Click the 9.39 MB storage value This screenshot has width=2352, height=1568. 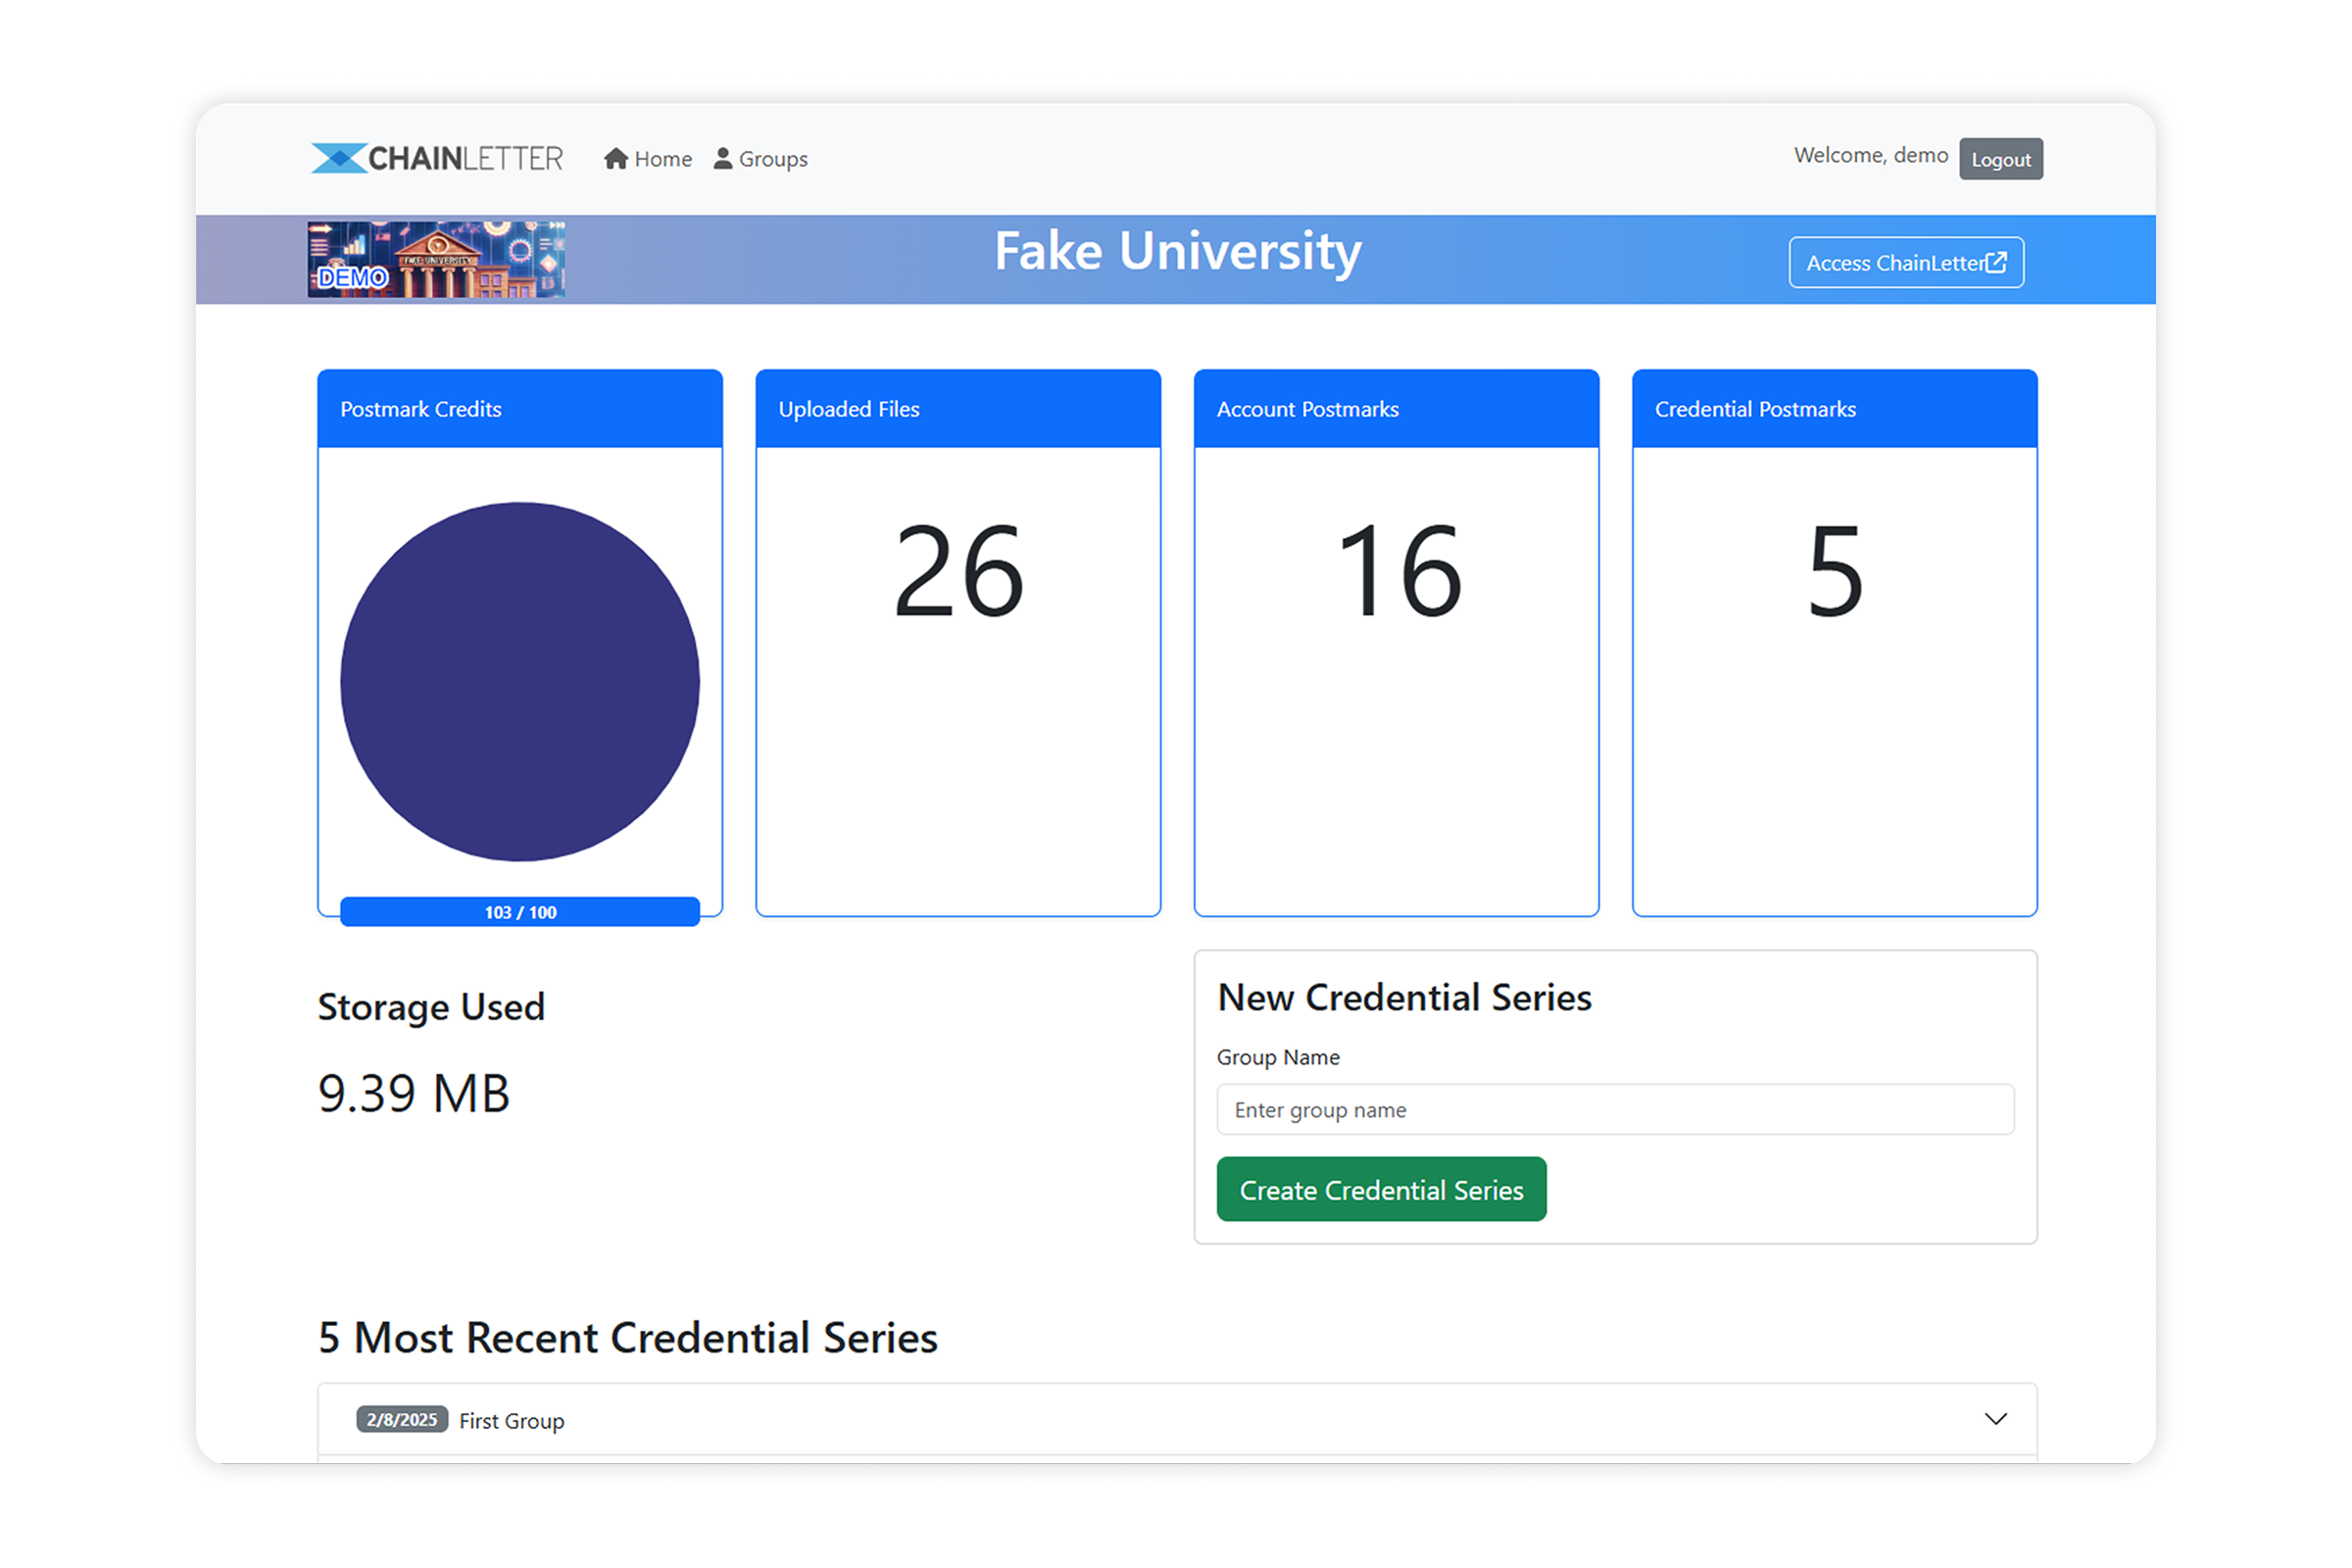click(x=413, y=1092)
